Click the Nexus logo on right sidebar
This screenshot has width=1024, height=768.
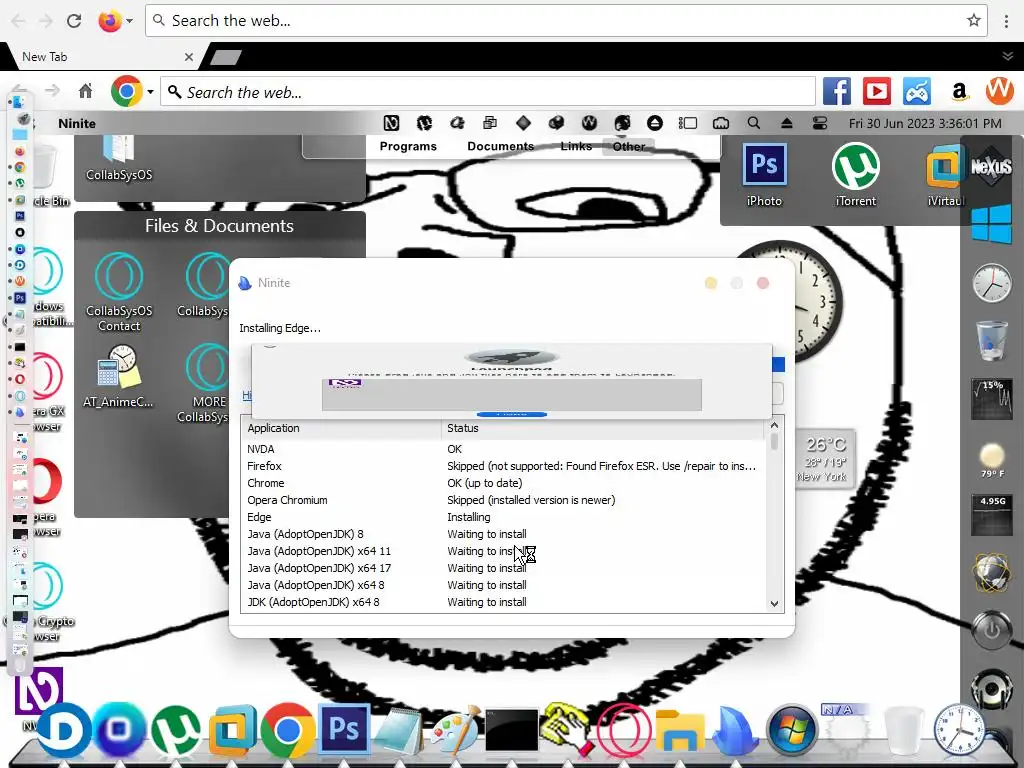pos(991,166)
